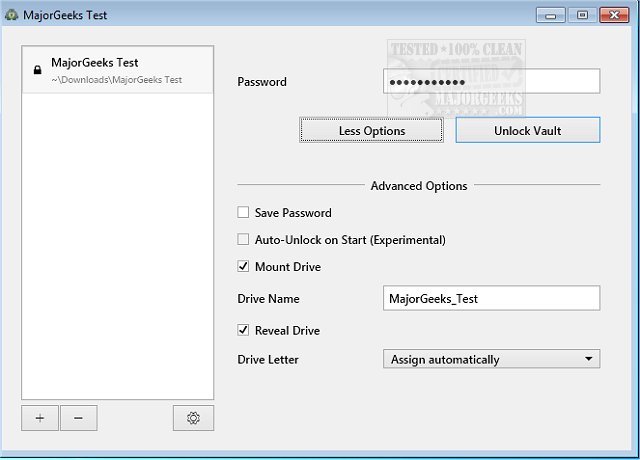Click the Advanced Options heading text
Viewport: 640px width, 460px height.
coord(419,186)
